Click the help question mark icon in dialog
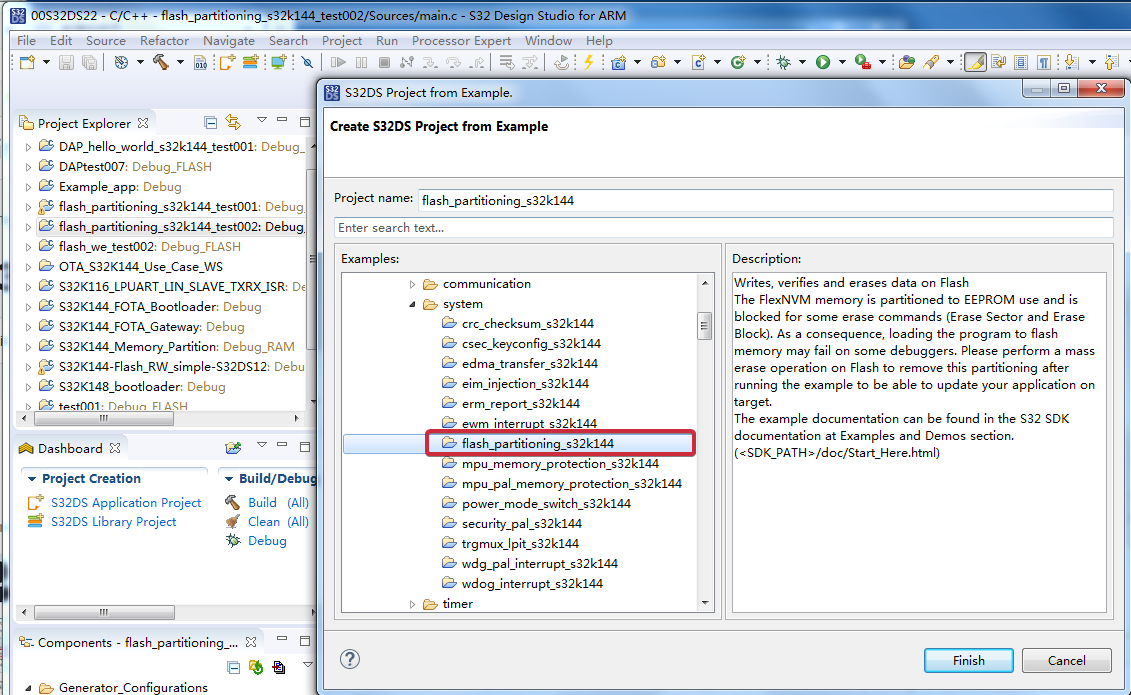This screenshot has height=695, width=1131. point(350,659)
